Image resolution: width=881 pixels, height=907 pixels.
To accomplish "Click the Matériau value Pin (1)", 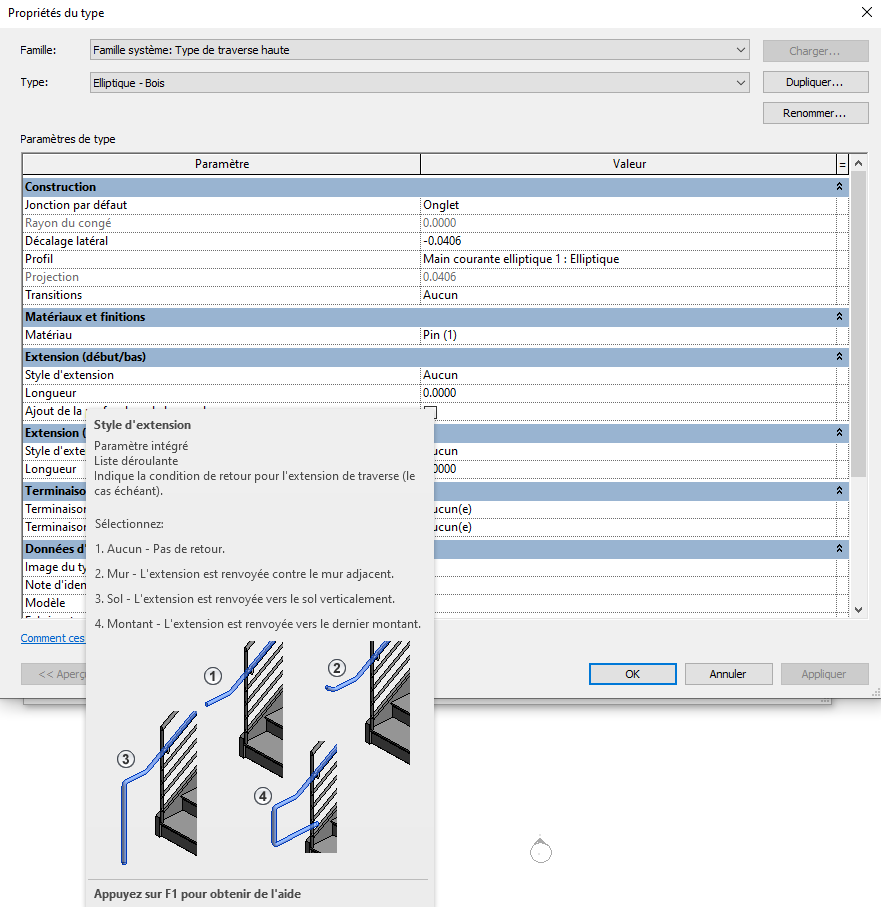I will 627,335.
